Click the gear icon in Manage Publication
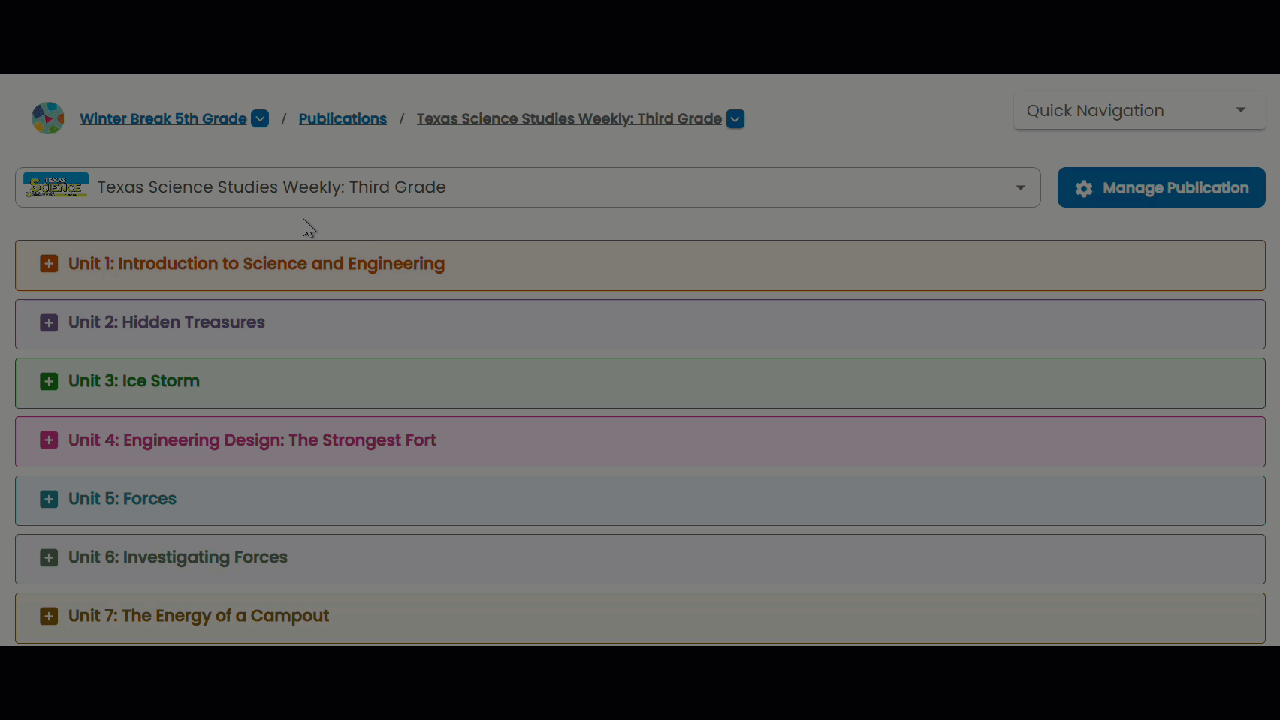Screen dimensions: 1280x720 pyautogui.click(x=1084, y=188)
